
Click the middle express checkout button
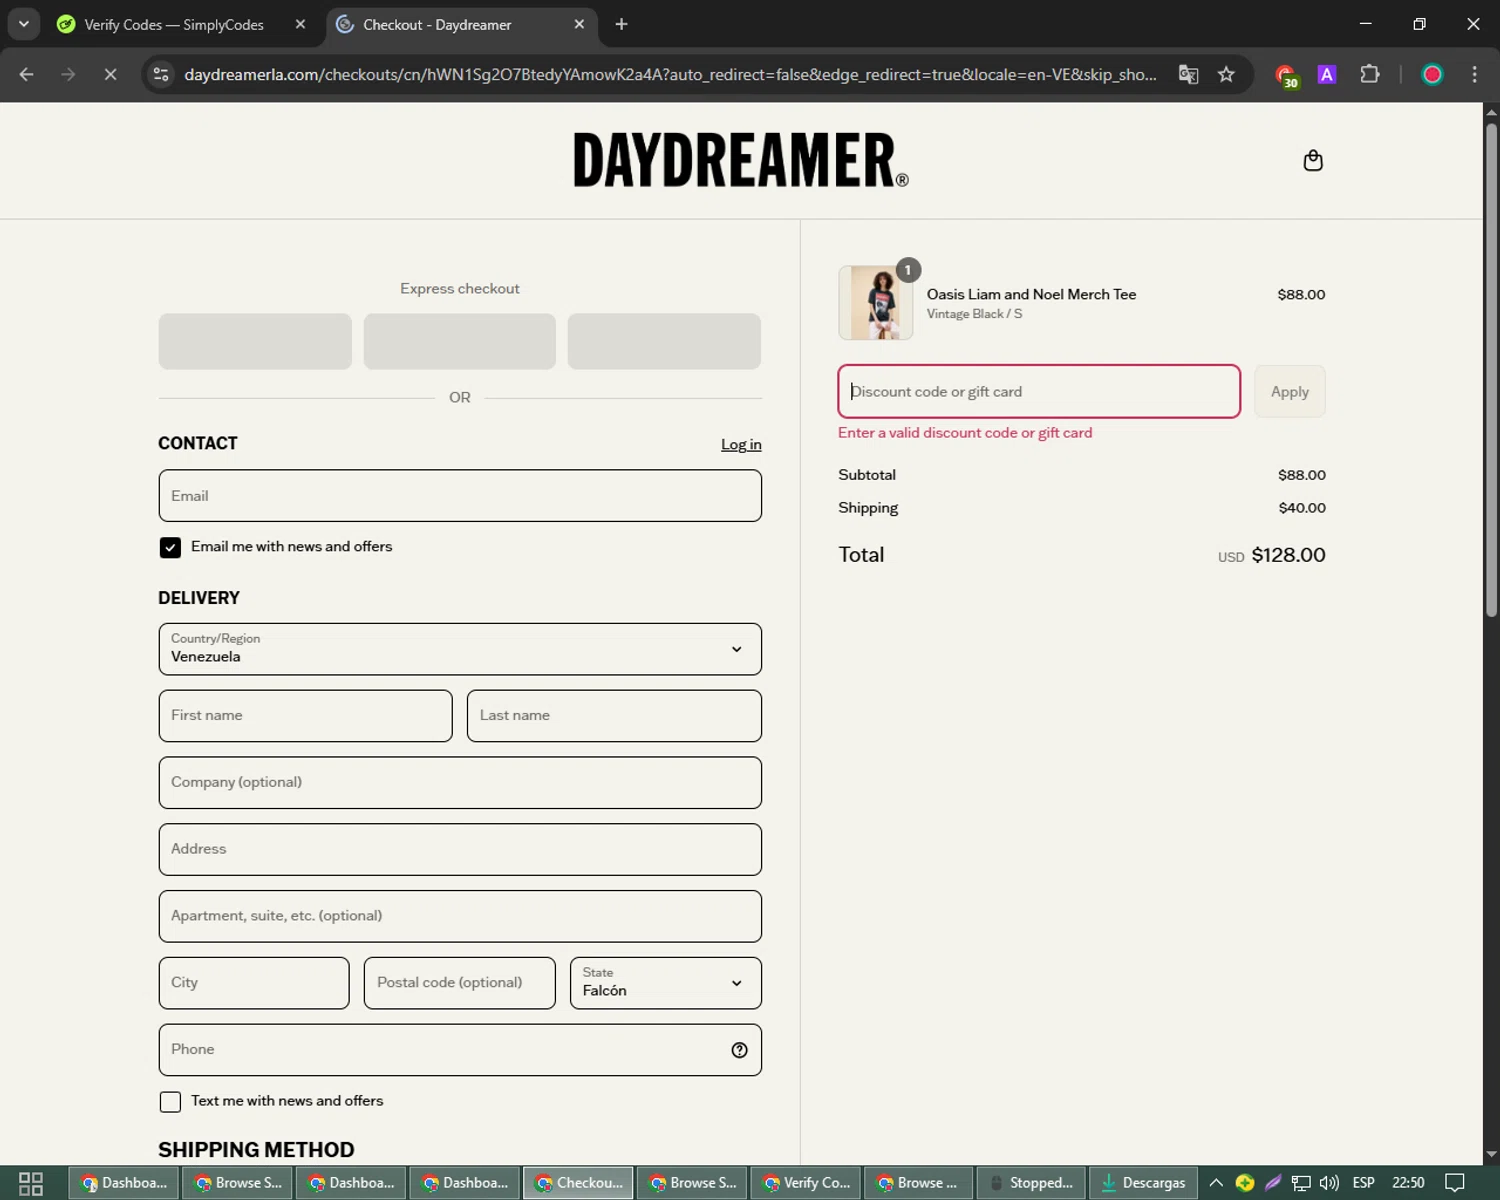[x=460, y=341]
